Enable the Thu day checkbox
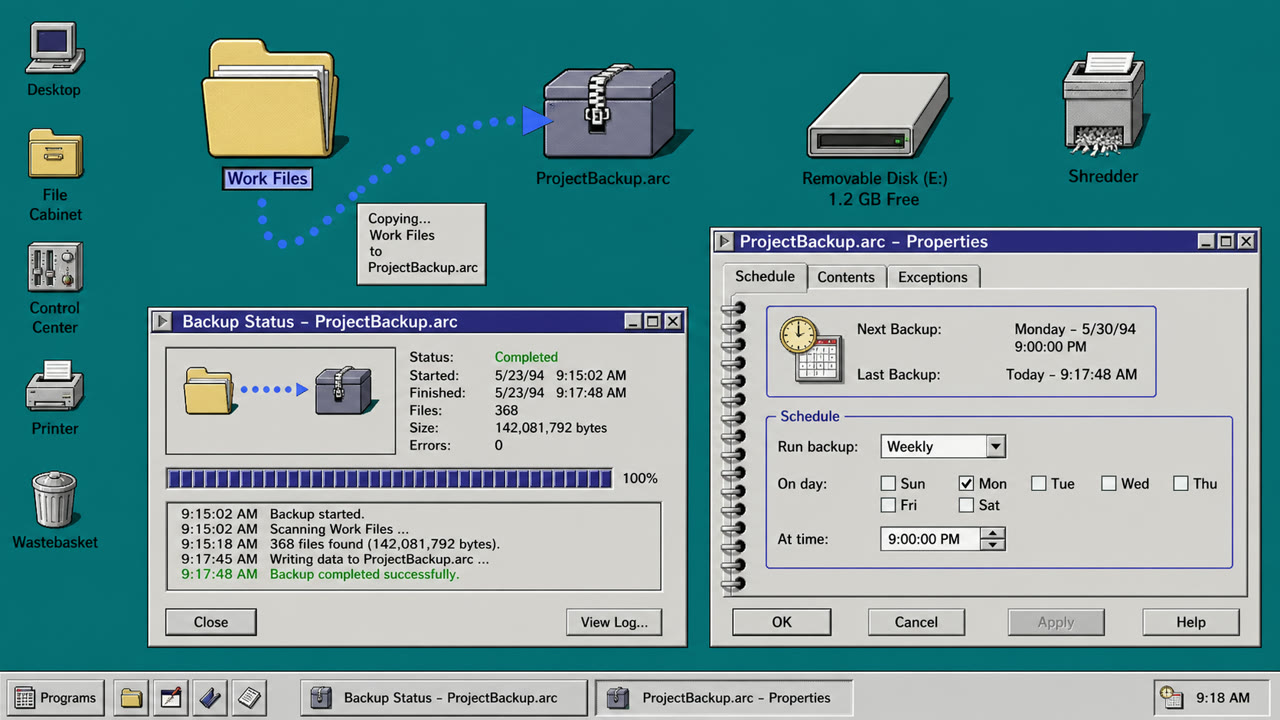Image resolution: width=1280 pixels, height=720 pixels. [1181, 483]
